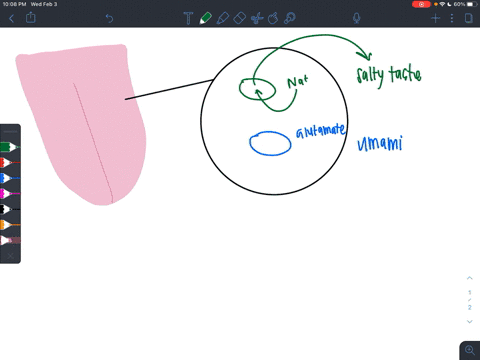Add new page with plus icon

point(435,18)
